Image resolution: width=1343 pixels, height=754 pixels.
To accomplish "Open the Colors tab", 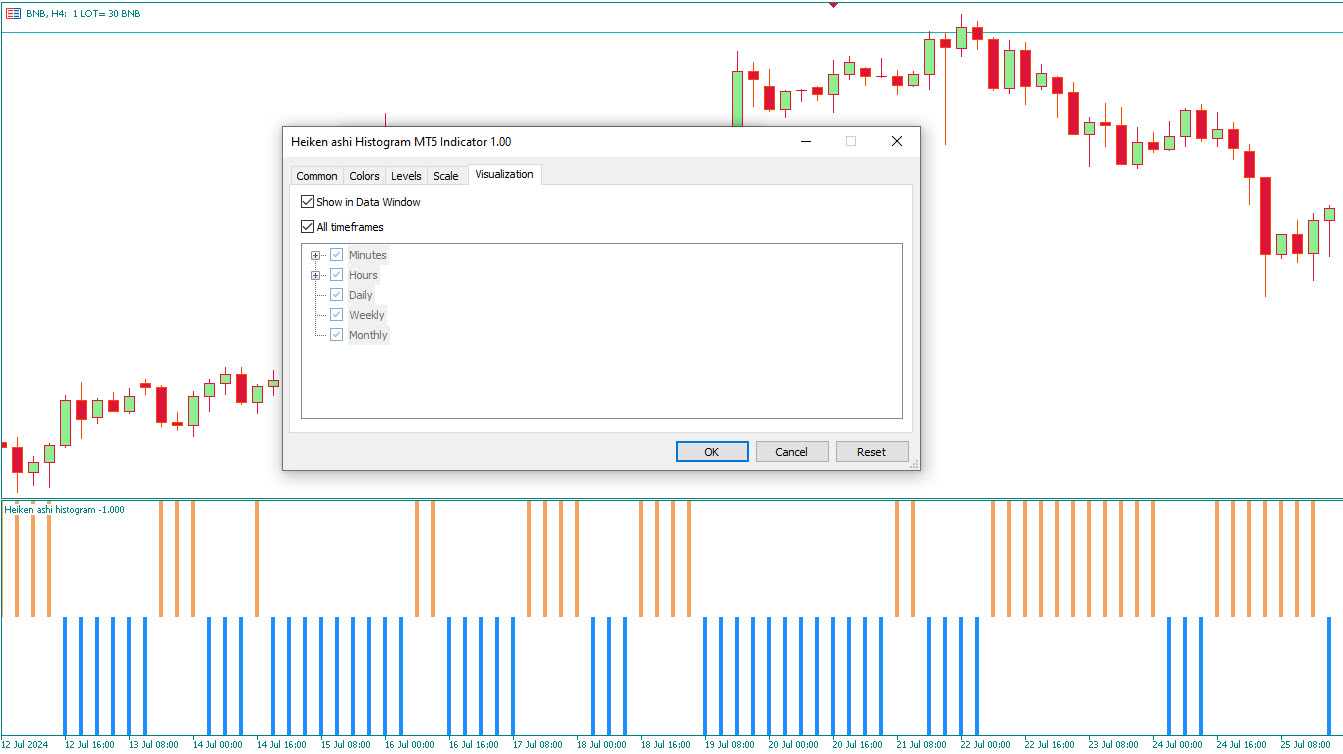I will coord(364,175).
